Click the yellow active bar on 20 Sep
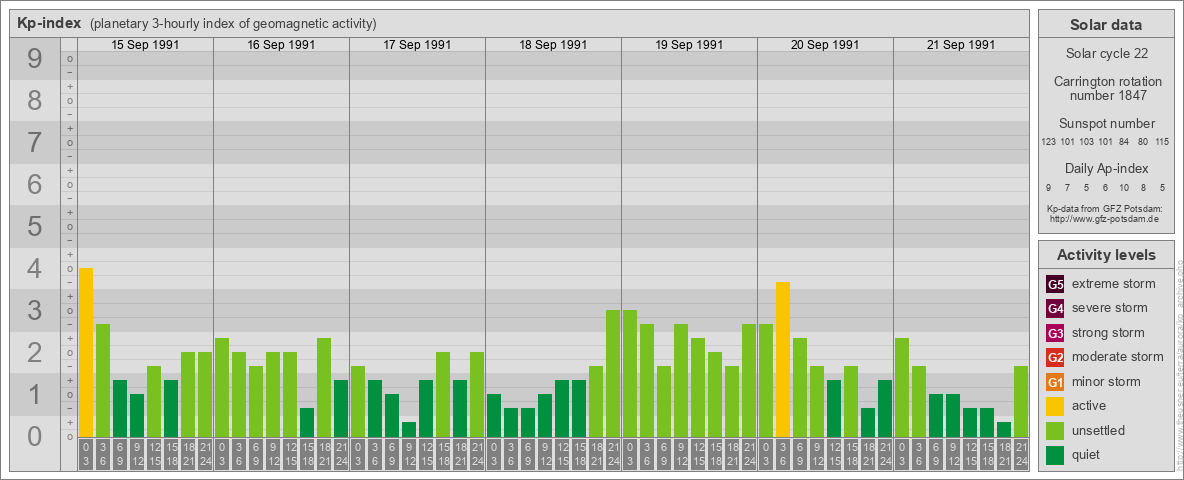The width and height of the screenshot is (1184, 480). coord(783,359)
